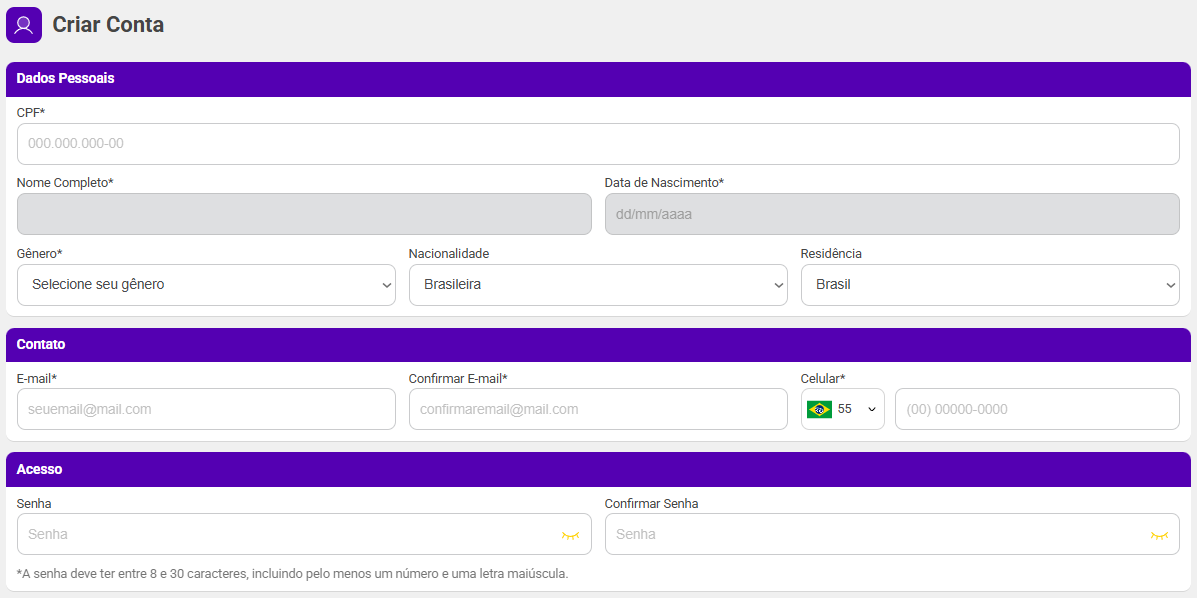Click the Brazil flag icon
The width and height of the screenshot is (1197, 598).
pyautogui.click(x=819, y=409)
